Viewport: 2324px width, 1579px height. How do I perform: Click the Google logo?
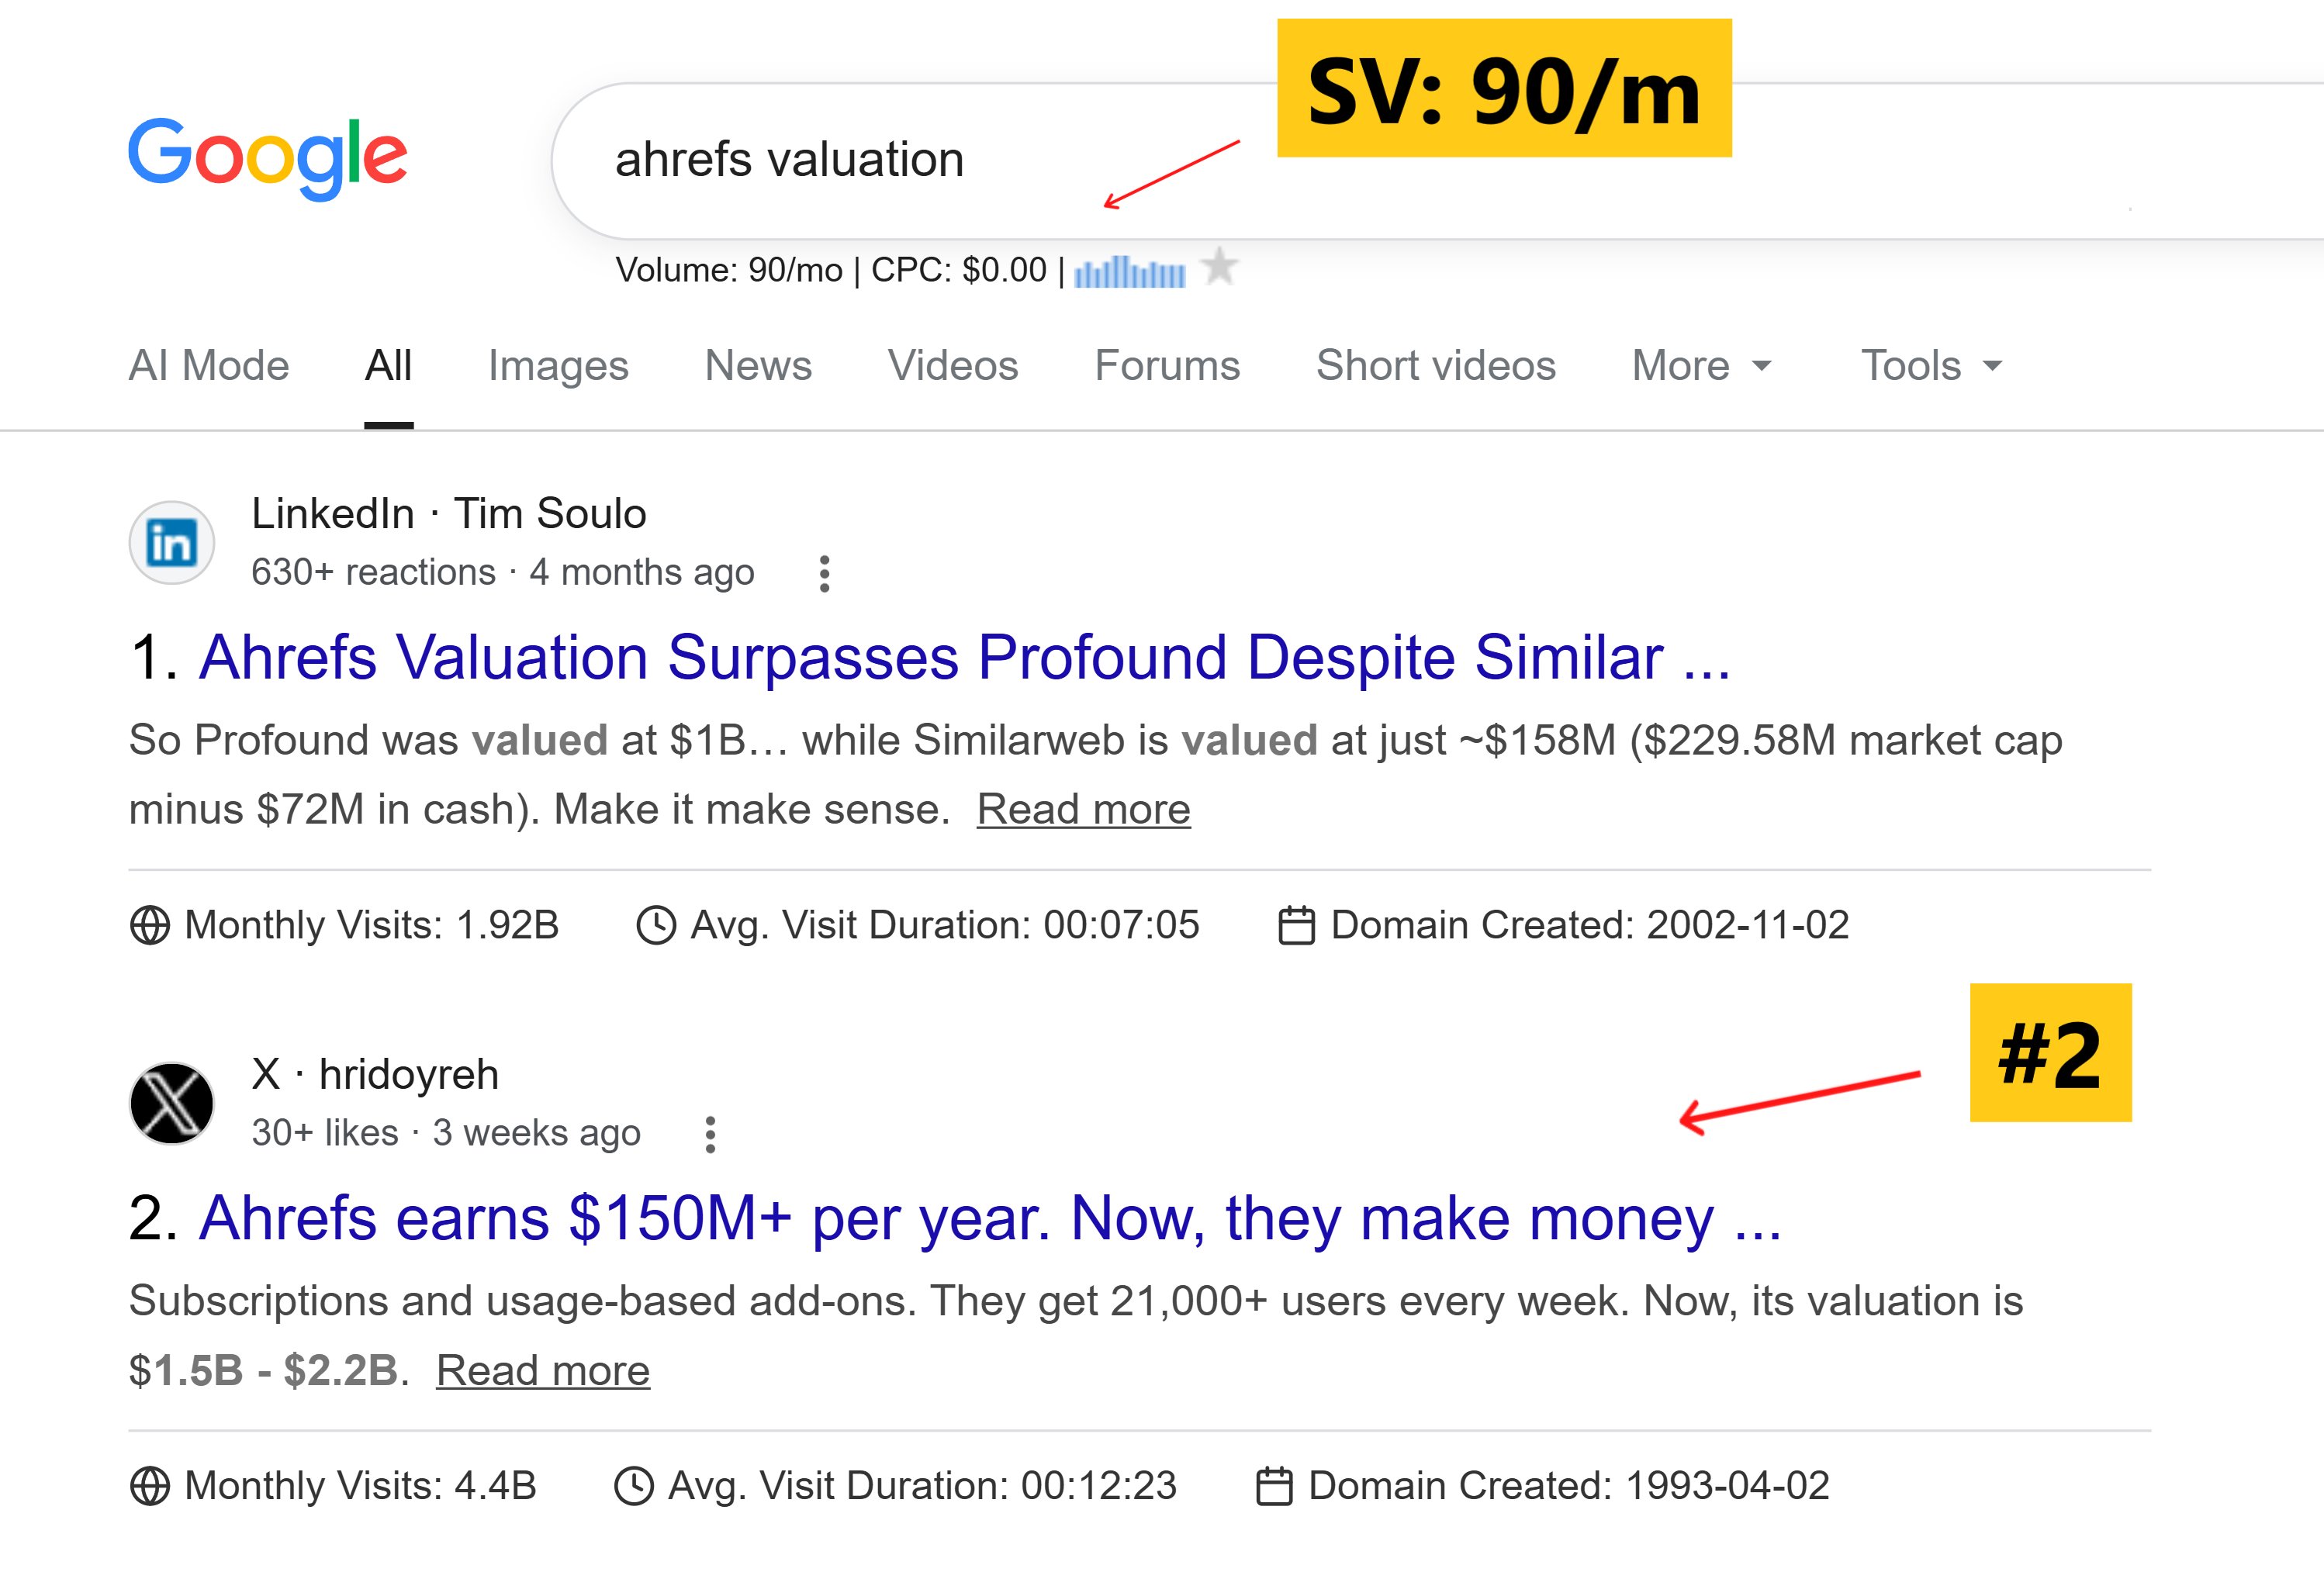click(x=267, y=158)
